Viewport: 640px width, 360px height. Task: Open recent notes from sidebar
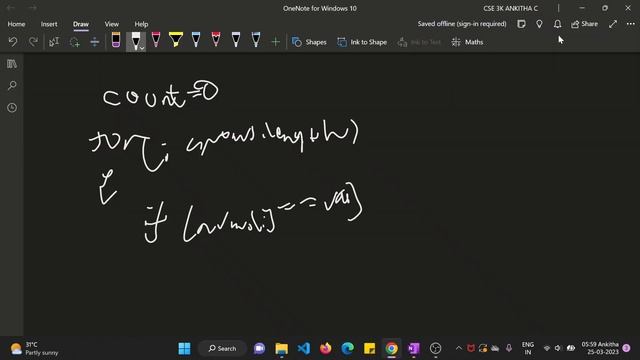(x=12, y=108)
